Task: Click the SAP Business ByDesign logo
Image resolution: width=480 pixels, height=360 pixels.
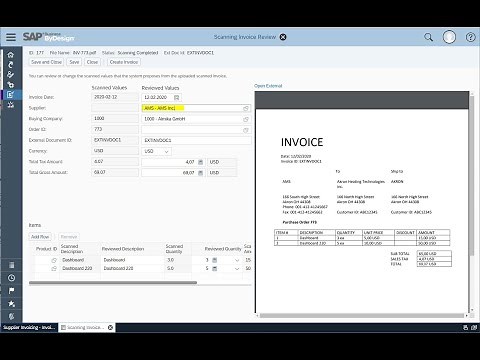Action: pos(49,37)
